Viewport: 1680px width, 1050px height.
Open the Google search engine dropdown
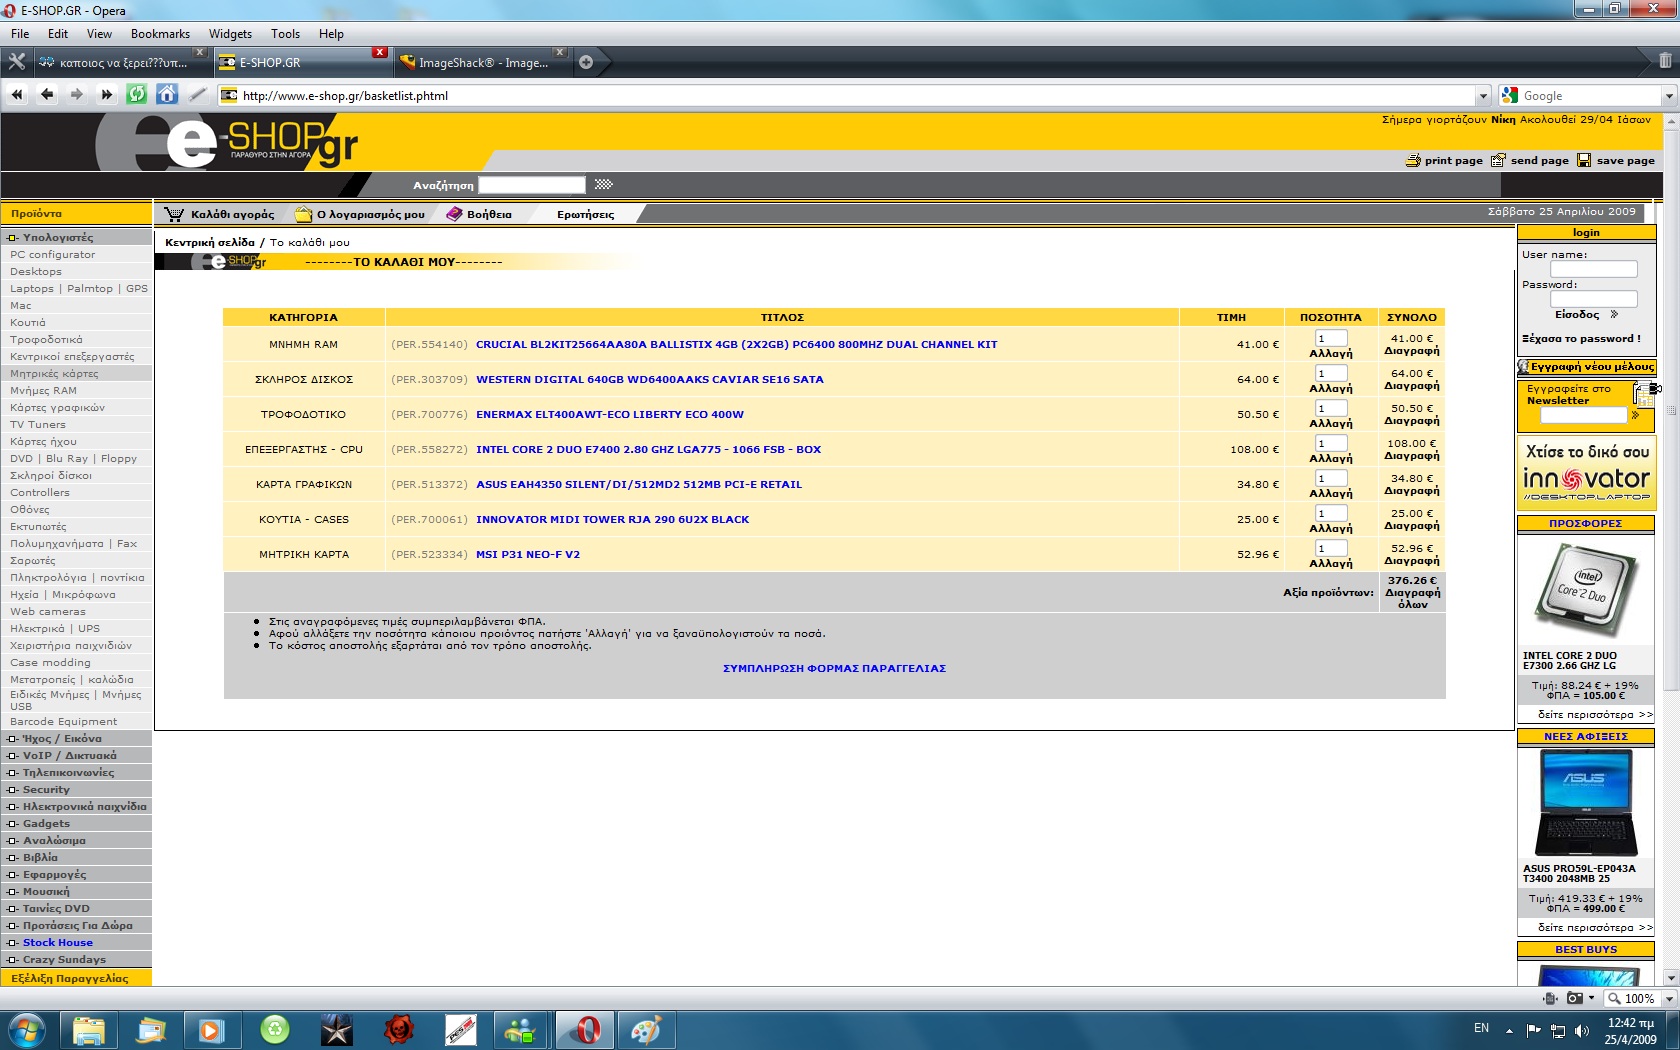(1668, 96)
